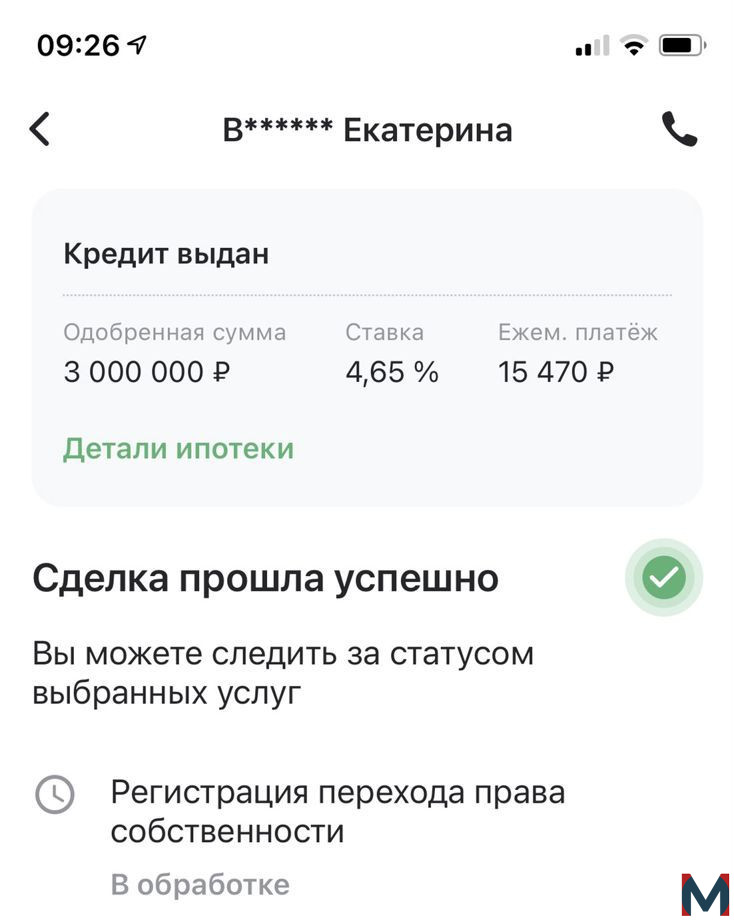Open Детали ипотеки link
The height and width of the screenshot is (920, 734).
(x=178, y=449)
